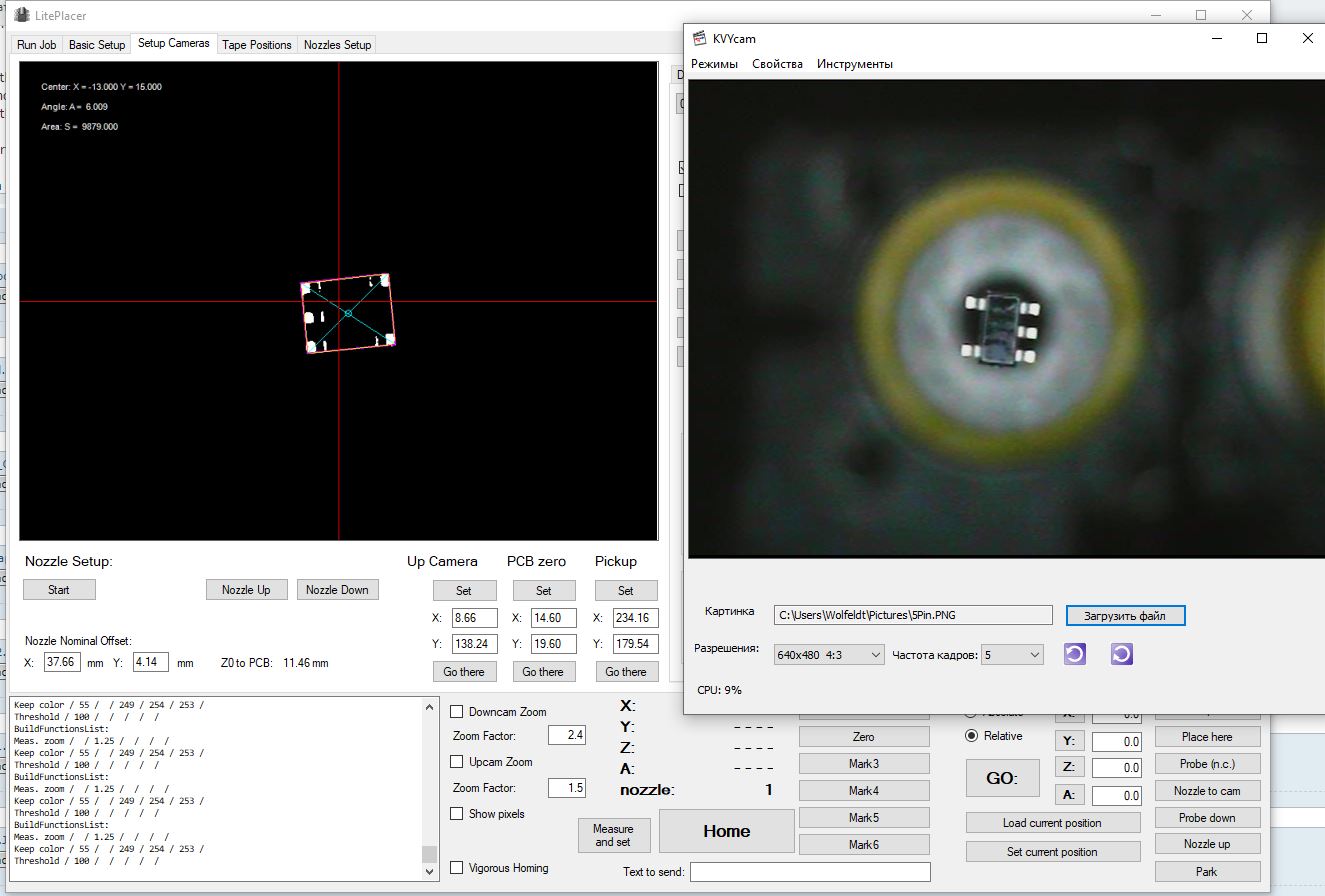Image resolution: width=1325 pixels, height=896 pixels.
Task: Click Set under Up Camera
Action: coord(464,590)
